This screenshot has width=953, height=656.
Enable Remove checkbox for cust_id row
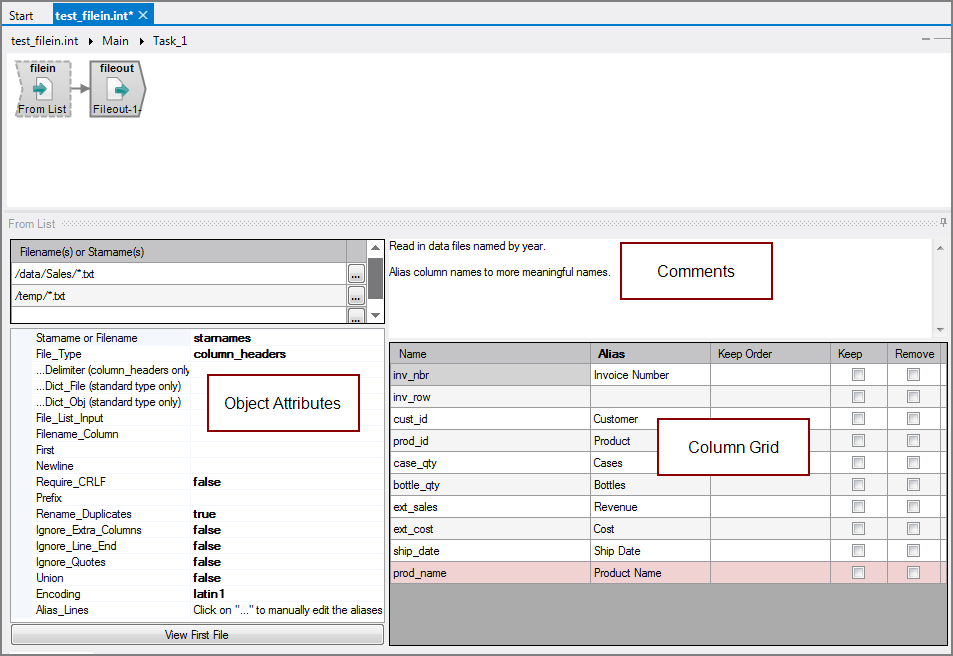point(913,419)
